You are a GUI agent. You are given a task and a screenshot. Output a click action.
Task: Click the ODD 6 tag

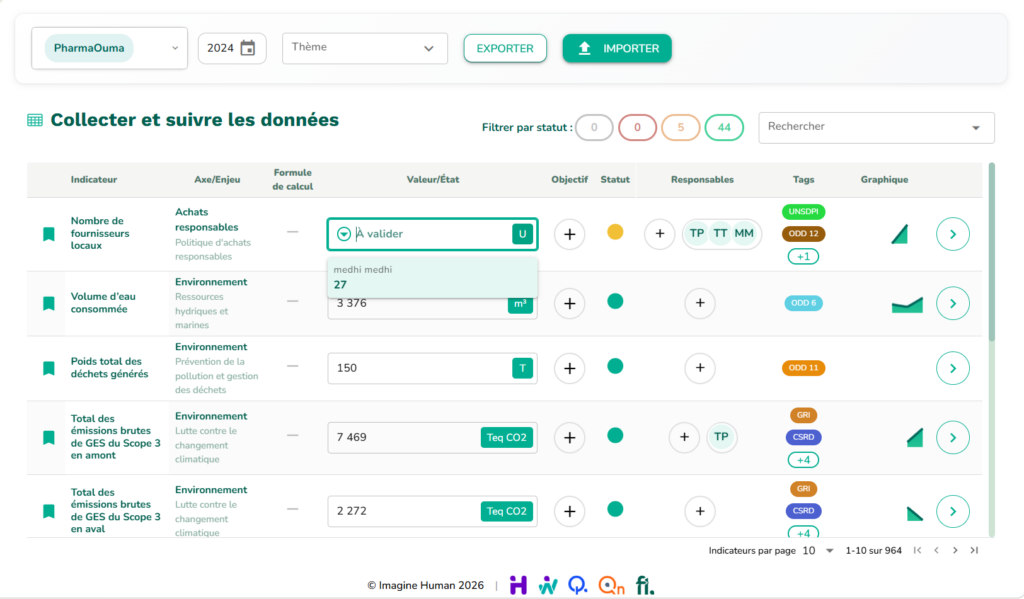[803, 303]
